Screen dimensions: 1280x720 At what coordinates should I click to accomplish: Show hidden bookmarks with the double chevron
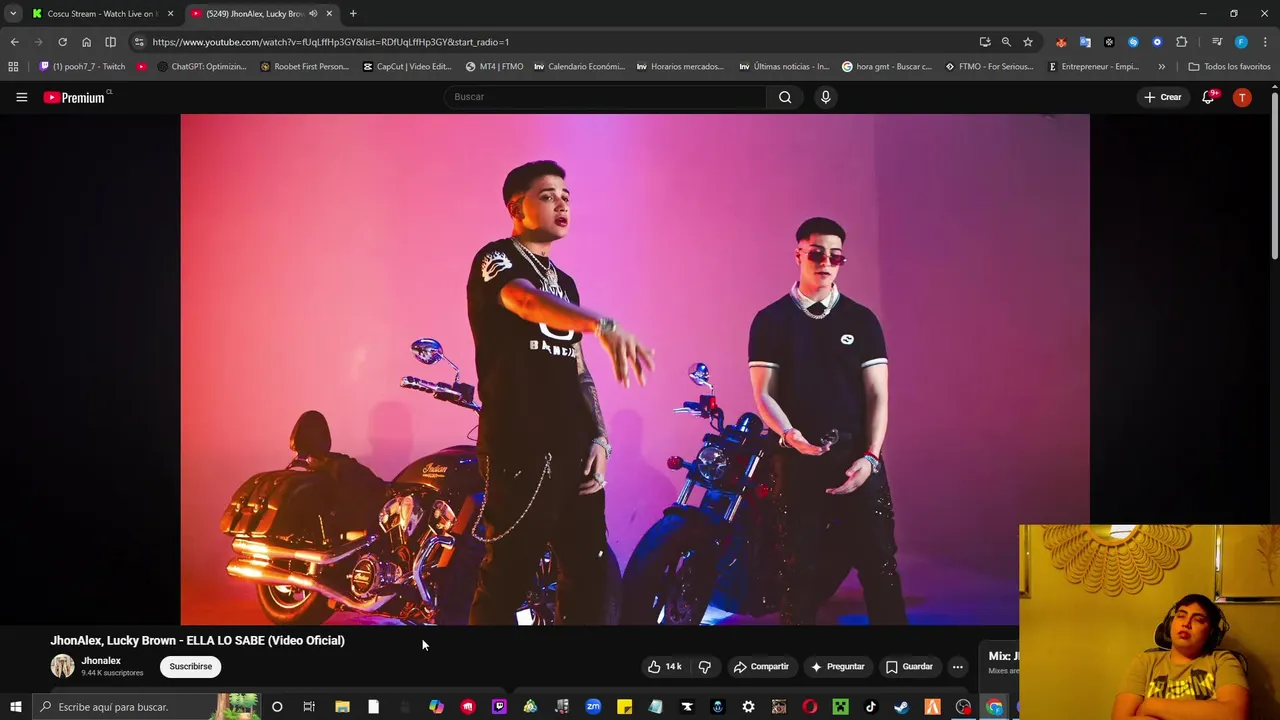[1161, 67]
